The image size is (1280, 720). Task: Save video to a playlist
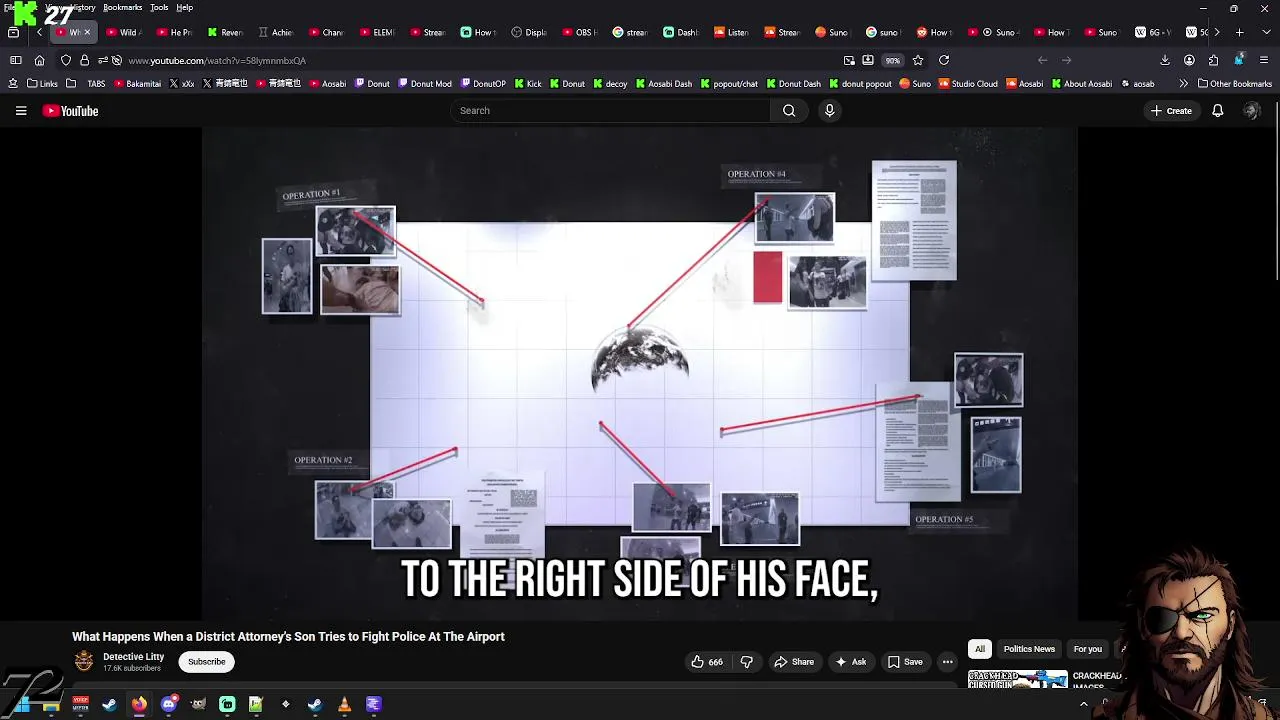pyautogui.click(x=905, y=662)
